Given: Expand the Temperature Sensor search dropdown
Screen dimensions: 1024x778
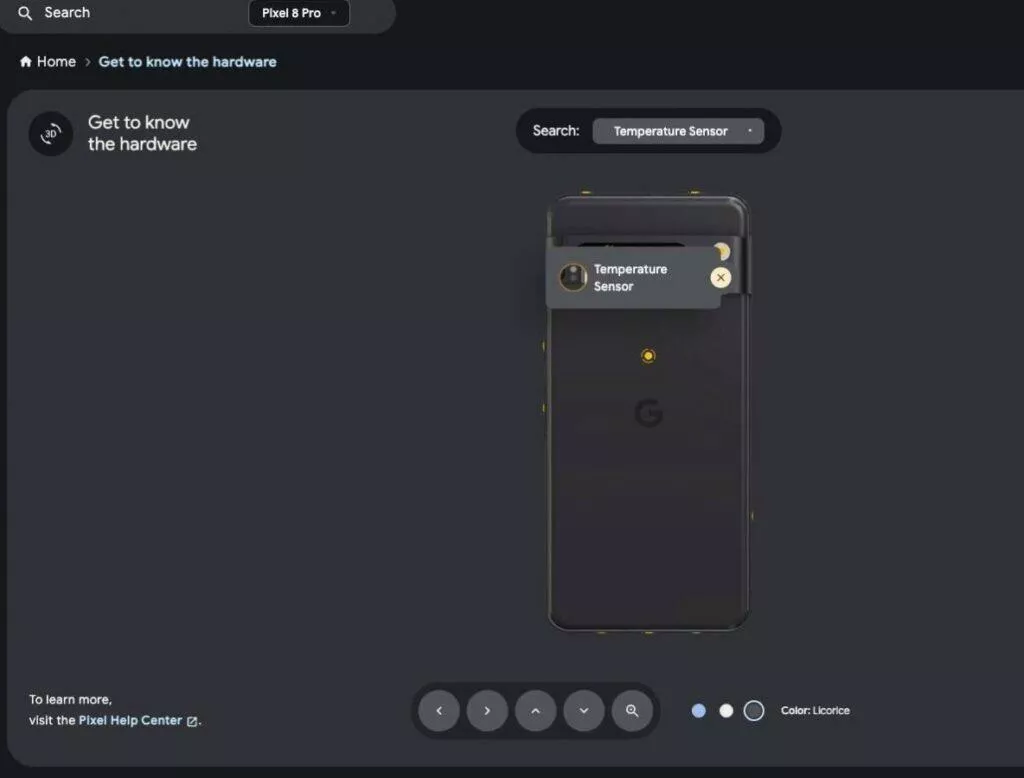Looking at the screenshot, I should click(678, 131).
